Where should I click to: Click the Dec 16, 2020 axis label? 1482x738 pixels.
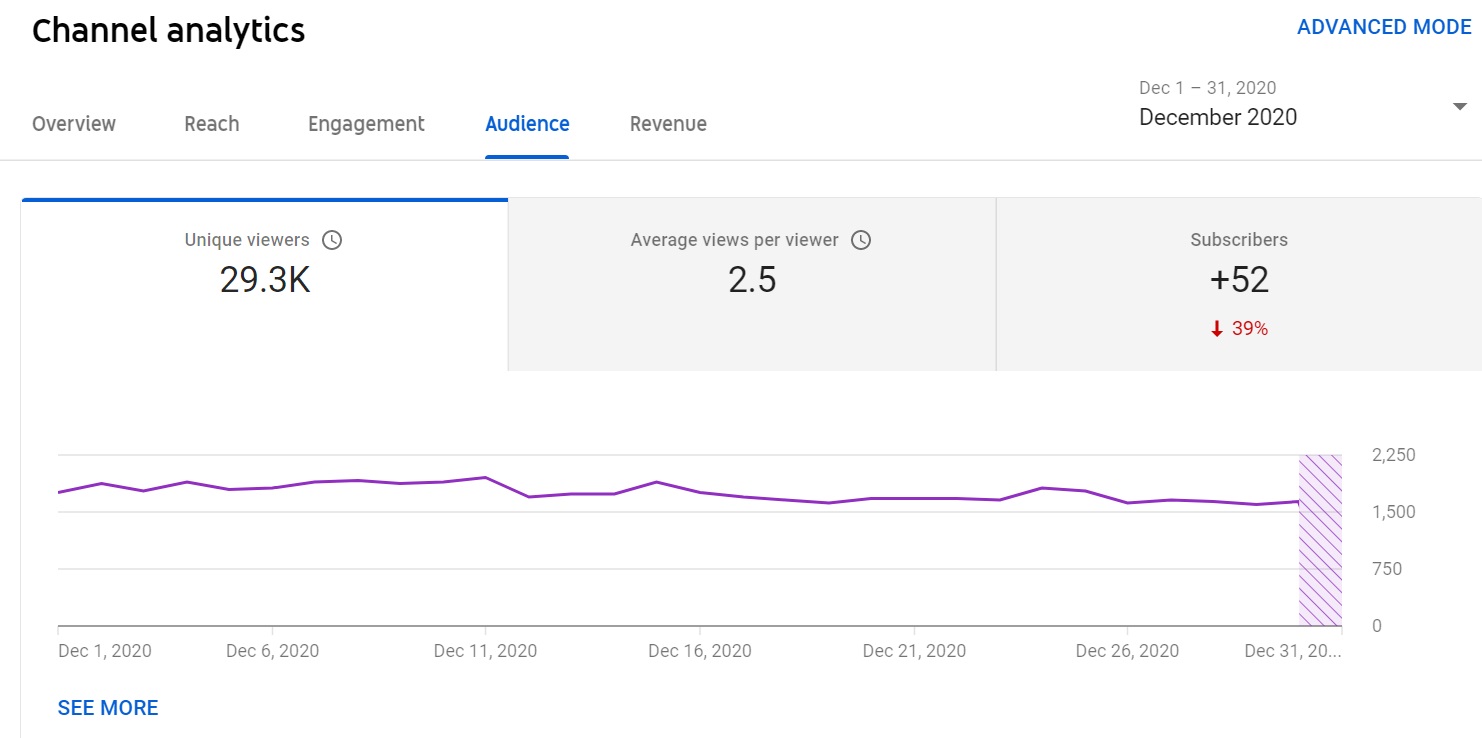coord(700,651)
